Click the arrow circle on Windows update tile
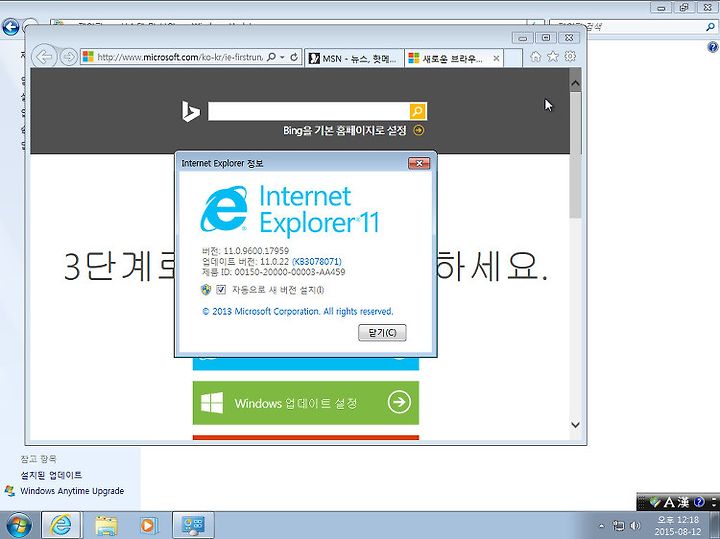 pos(399,402)
